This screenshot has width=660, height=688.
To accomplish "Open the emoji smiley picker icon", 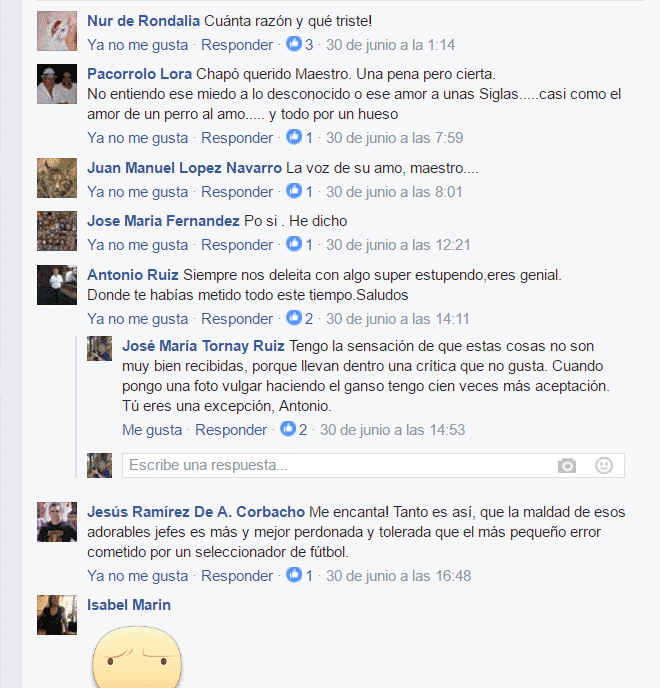I will [604, 466].
